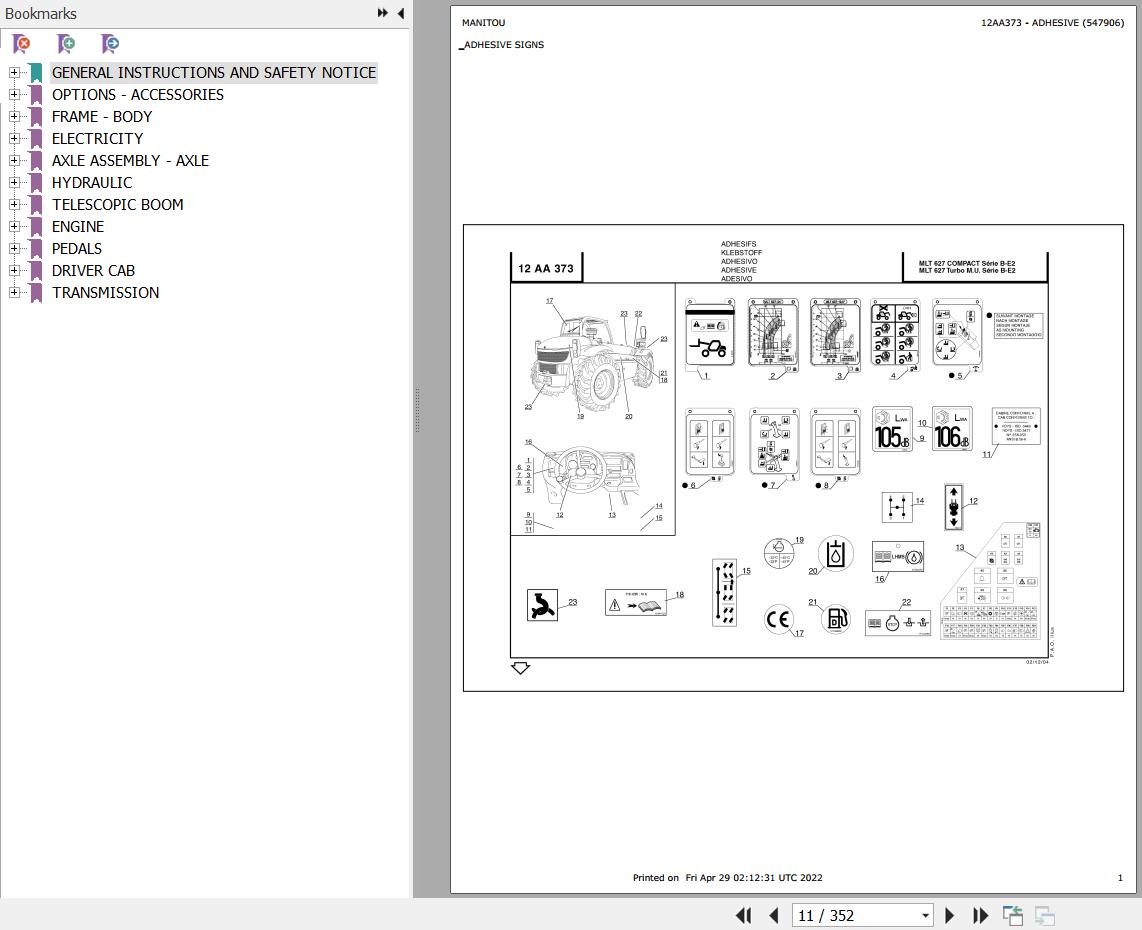Click the delete bookmark icon
The height and width of the screenshot is (930, 1142).
(22, 44)
